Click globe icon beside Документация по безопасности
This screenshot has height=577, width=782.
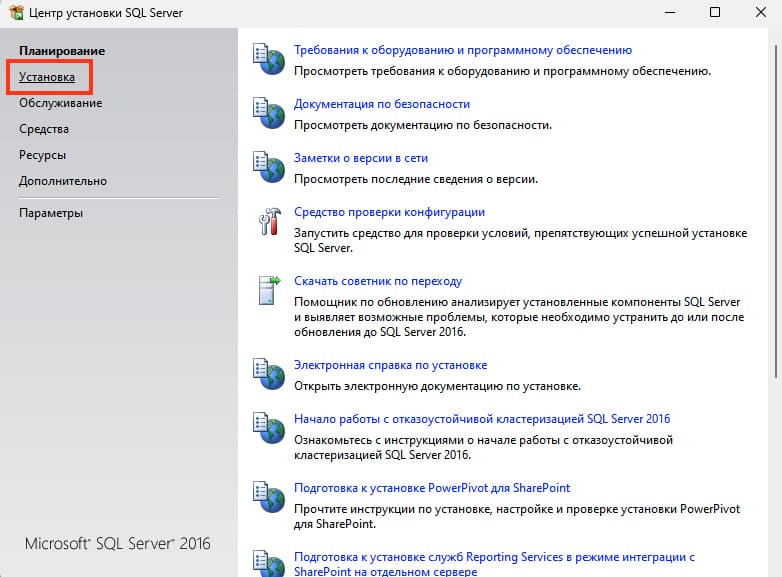tap(268, 113)
